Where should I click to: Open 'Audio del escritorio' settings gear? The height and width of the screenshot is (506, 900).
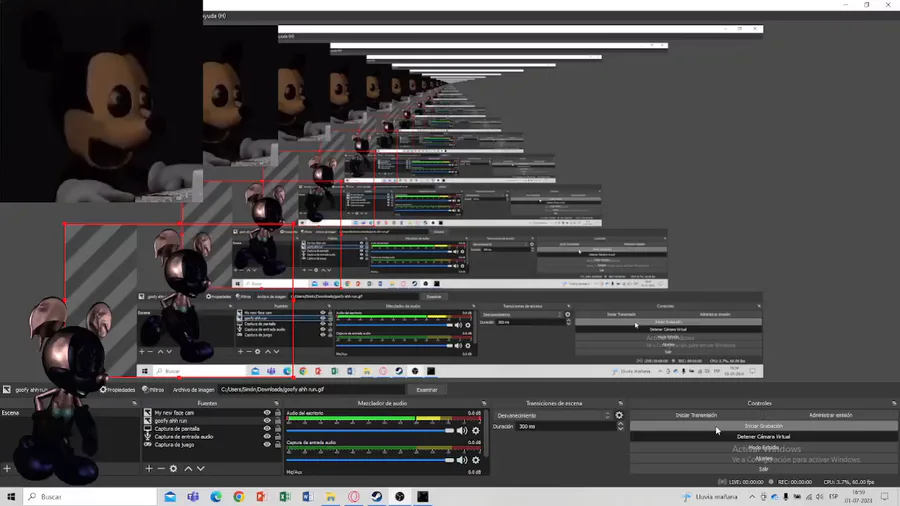(x=476, y=430)
